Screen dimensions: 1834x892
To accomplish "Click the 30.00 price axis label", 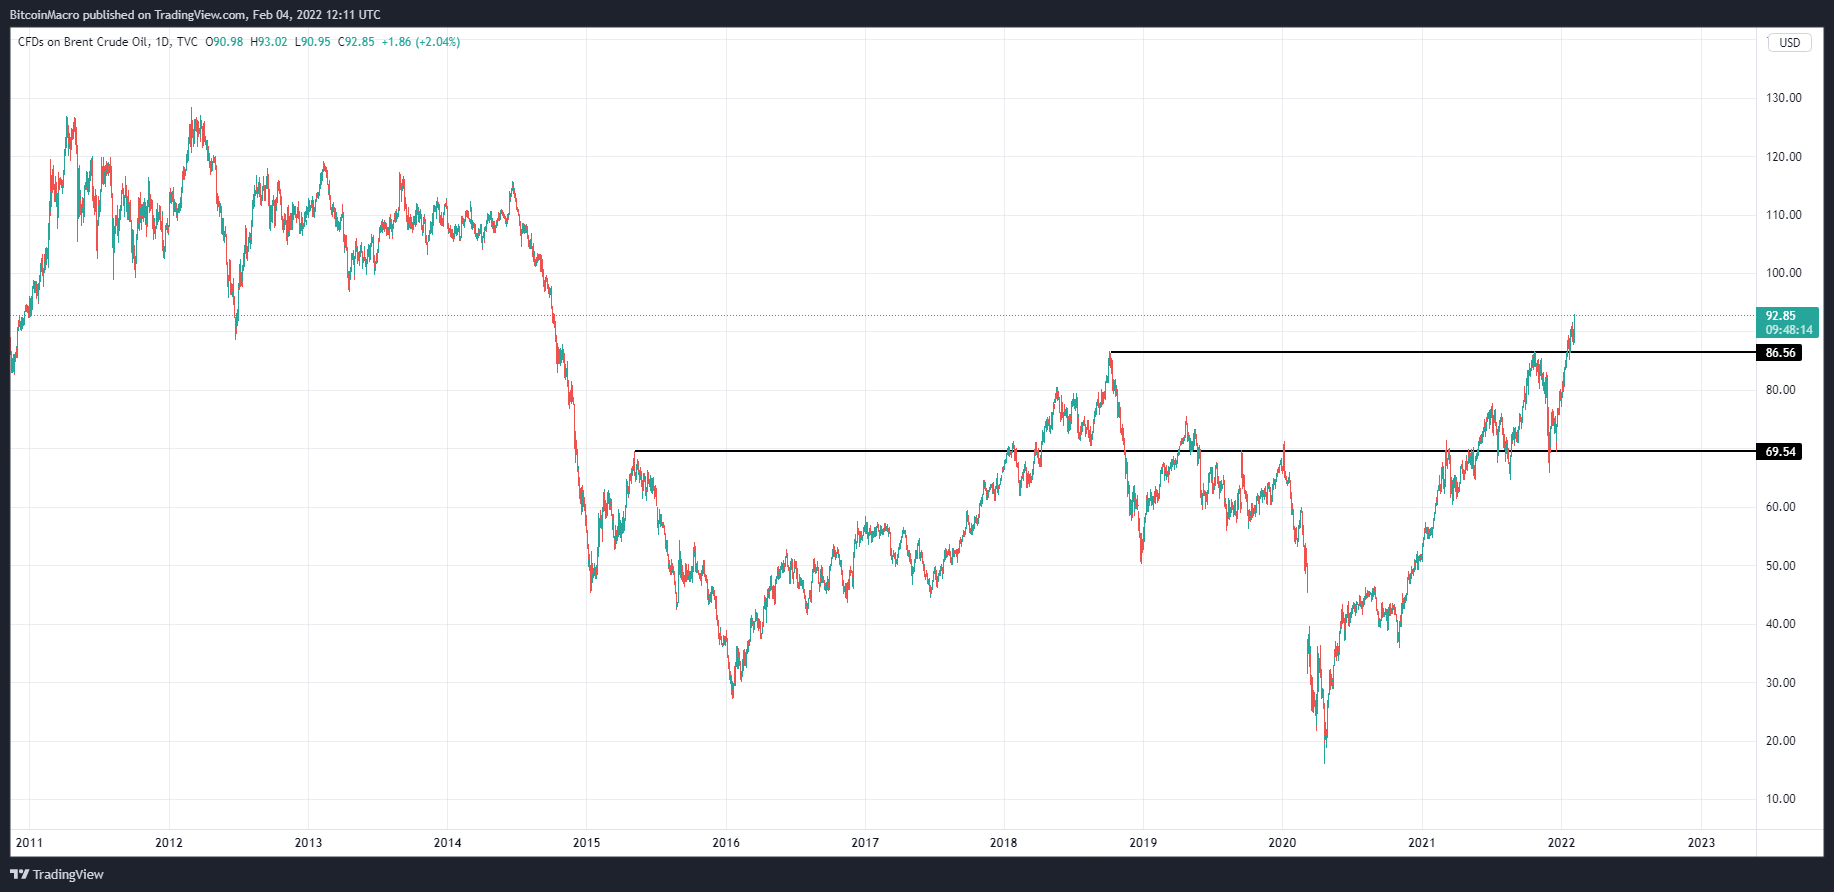I will coord(1780,683).
